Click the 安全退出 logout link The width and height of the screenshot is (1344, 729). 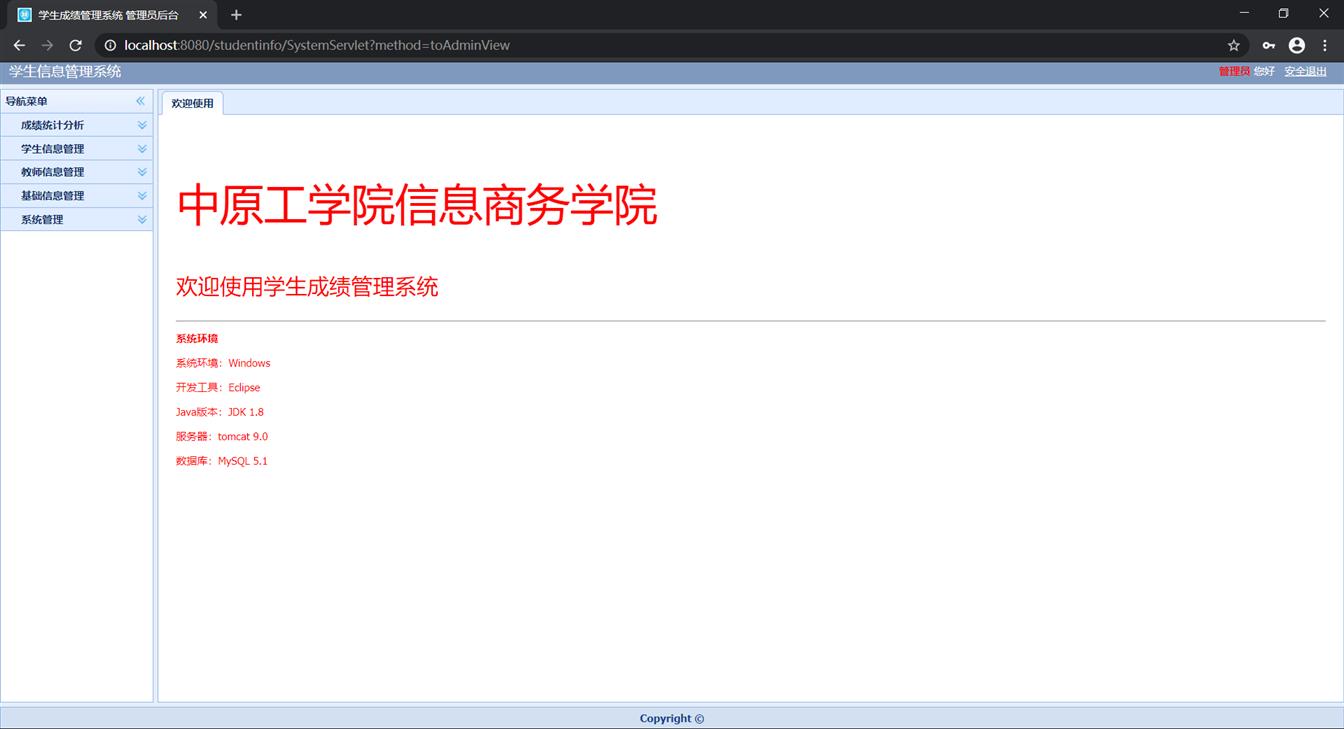pyautogui.click(x=1305, y=71)
